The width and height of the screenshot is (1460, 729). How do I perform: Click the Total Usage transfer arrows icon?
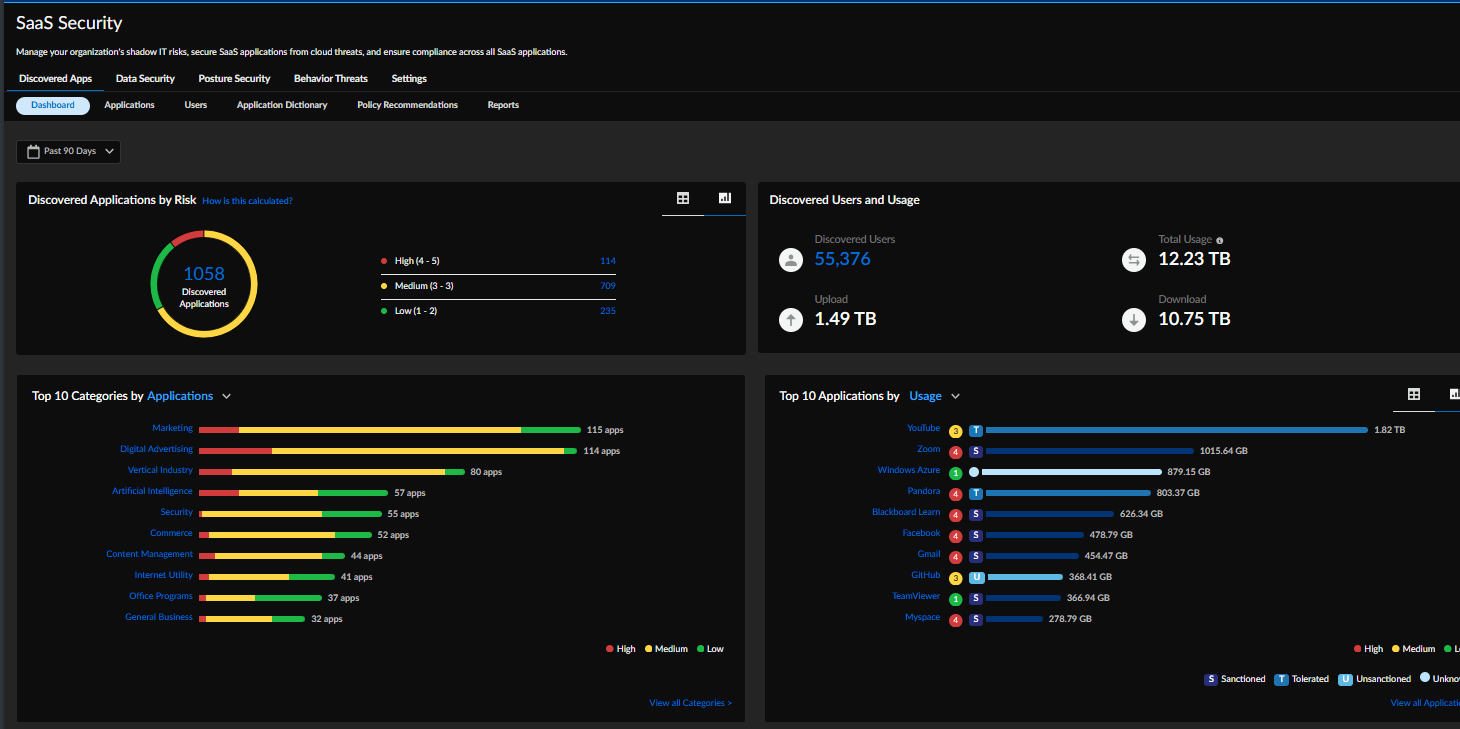(x=1134, y=260)
